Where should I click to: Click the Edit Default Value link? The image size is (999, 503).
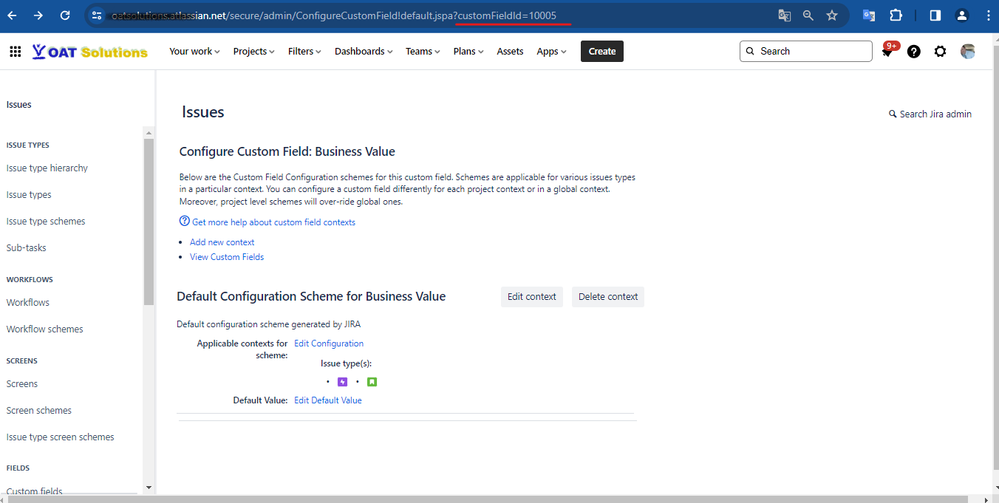(x=328, y=400)
